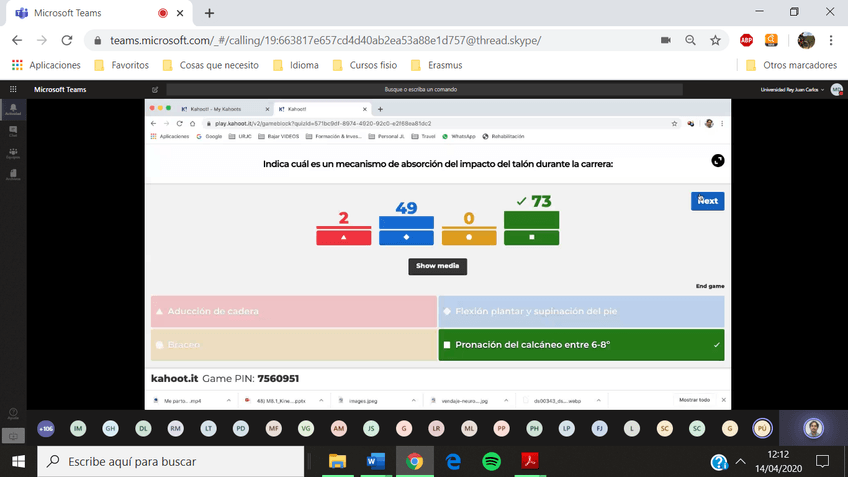Click the Teams command search box
This screenshot has height=477, width=848.
[424, 90]
